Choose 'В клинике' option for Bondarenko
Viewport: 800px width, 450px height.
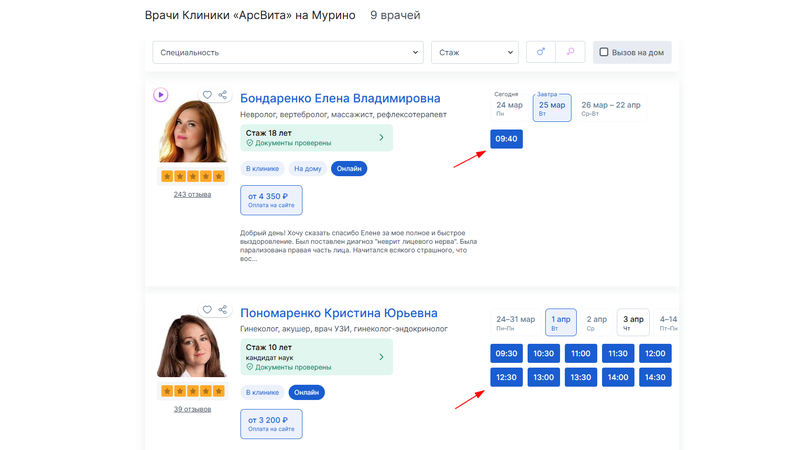coord(262,168)
